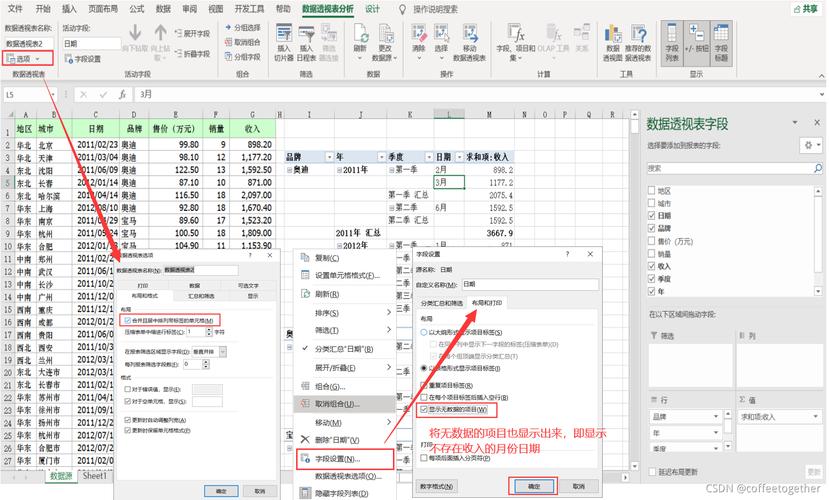Image resolution: width=829 pixels, height=500 pixels.
Task: Click 数字格式(N) button in field settings
Action: click(436, 486)
